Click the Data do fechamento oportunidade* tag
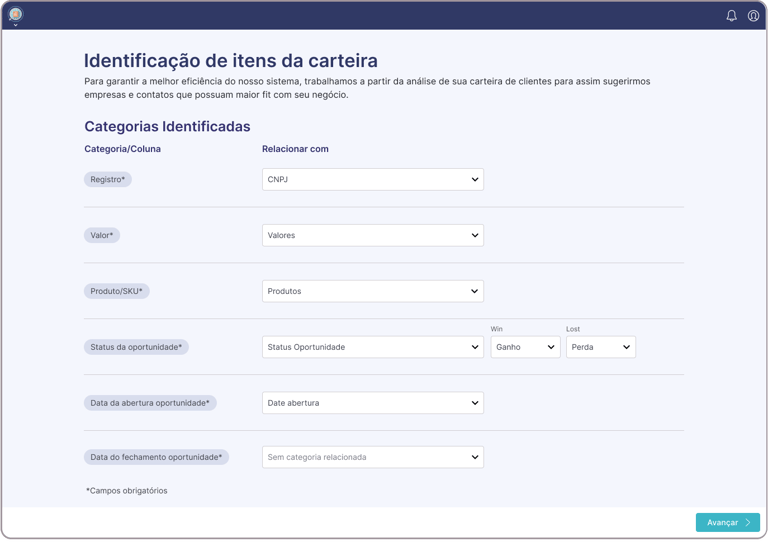 click(156, 457)
